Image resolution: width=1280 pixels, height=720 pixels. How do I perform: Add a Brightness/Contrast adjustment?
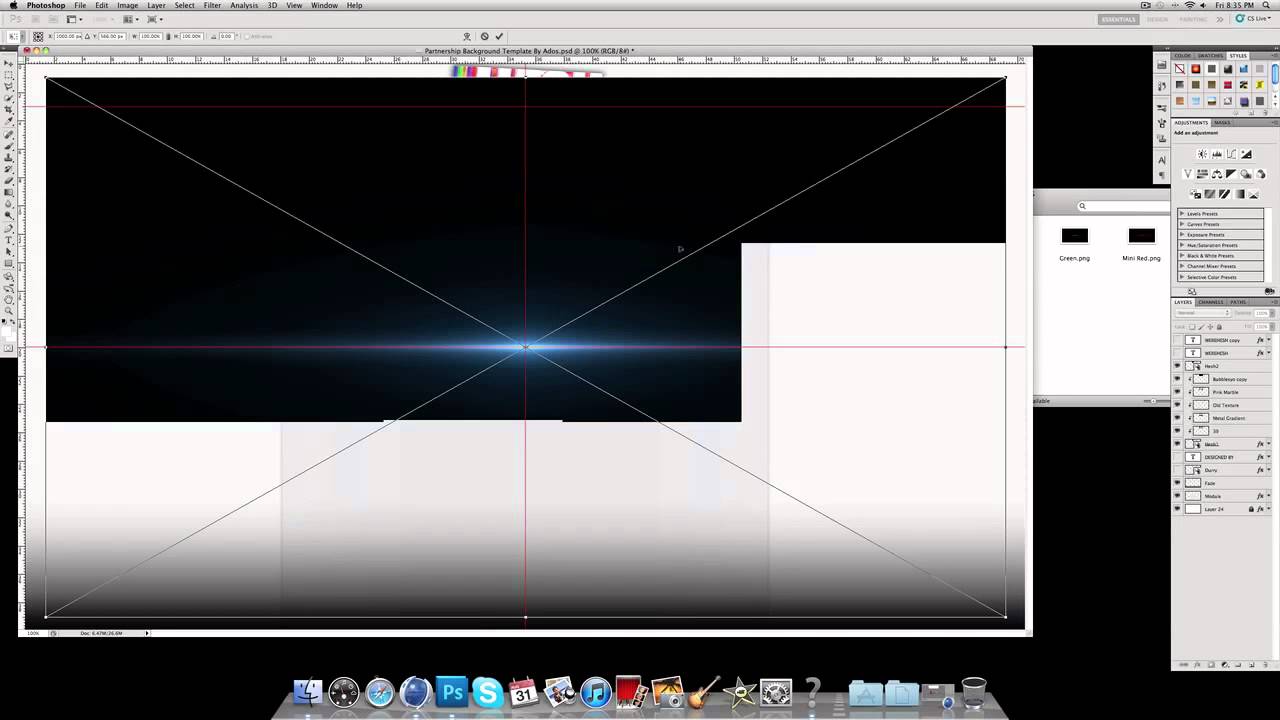pyautogui.click(x=1202, y=154)
